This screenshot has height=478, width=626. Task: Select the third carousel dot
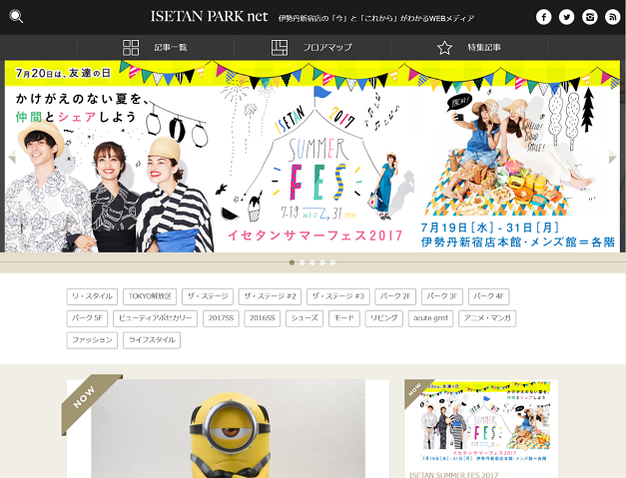(312, 262)
